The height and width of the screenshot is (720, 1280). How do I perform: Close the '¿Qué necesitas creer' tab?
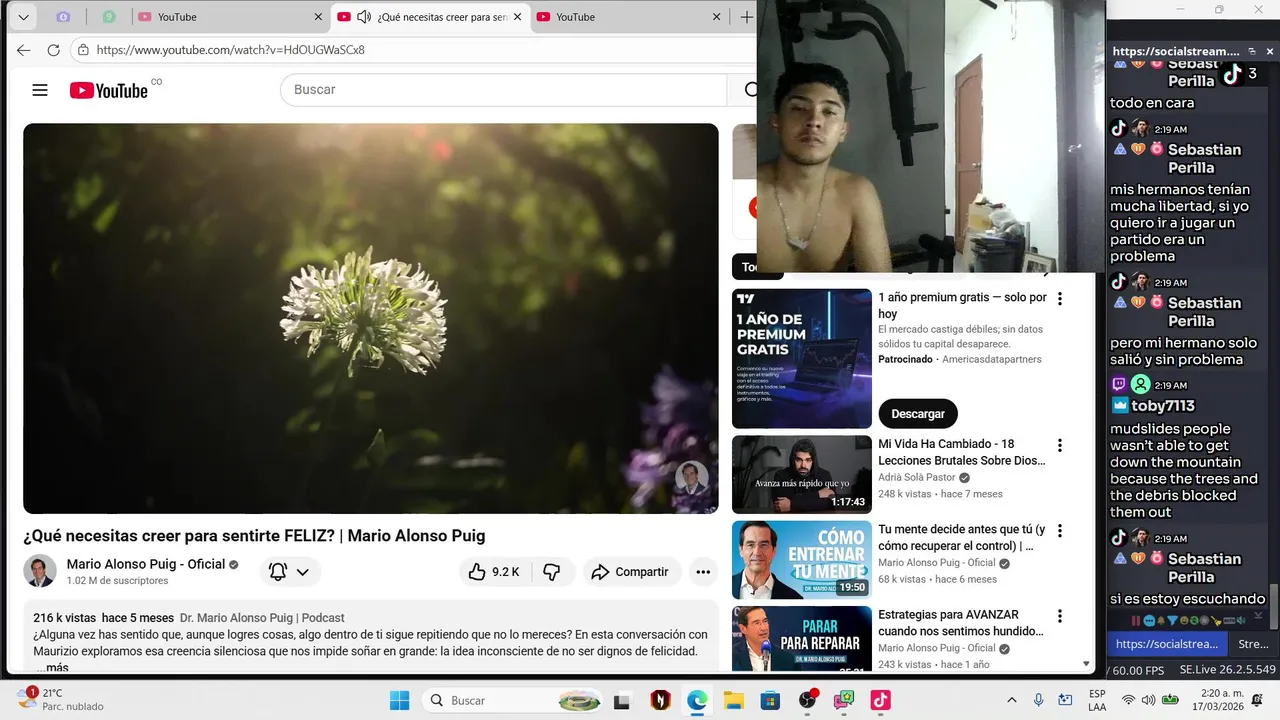click(x=518, y=17)
